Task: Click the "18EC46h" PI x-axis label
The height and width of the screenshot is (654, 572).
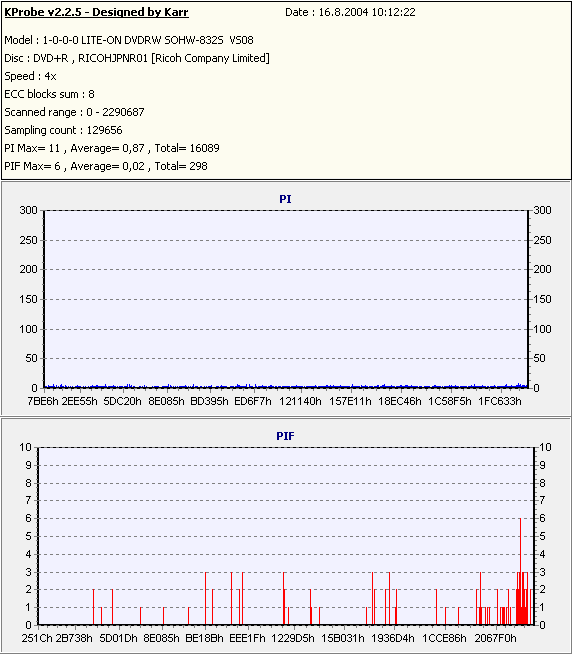Action: pyautogui.click(x=400, y=401)
